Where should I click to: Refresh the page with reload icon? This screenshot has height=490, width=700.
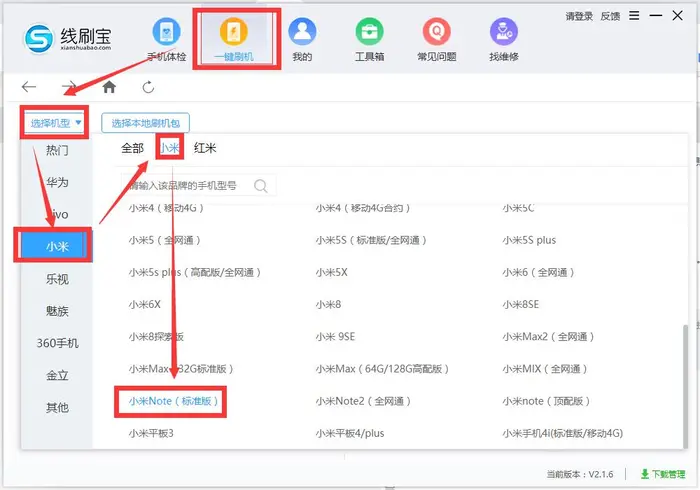pos(148,87)
